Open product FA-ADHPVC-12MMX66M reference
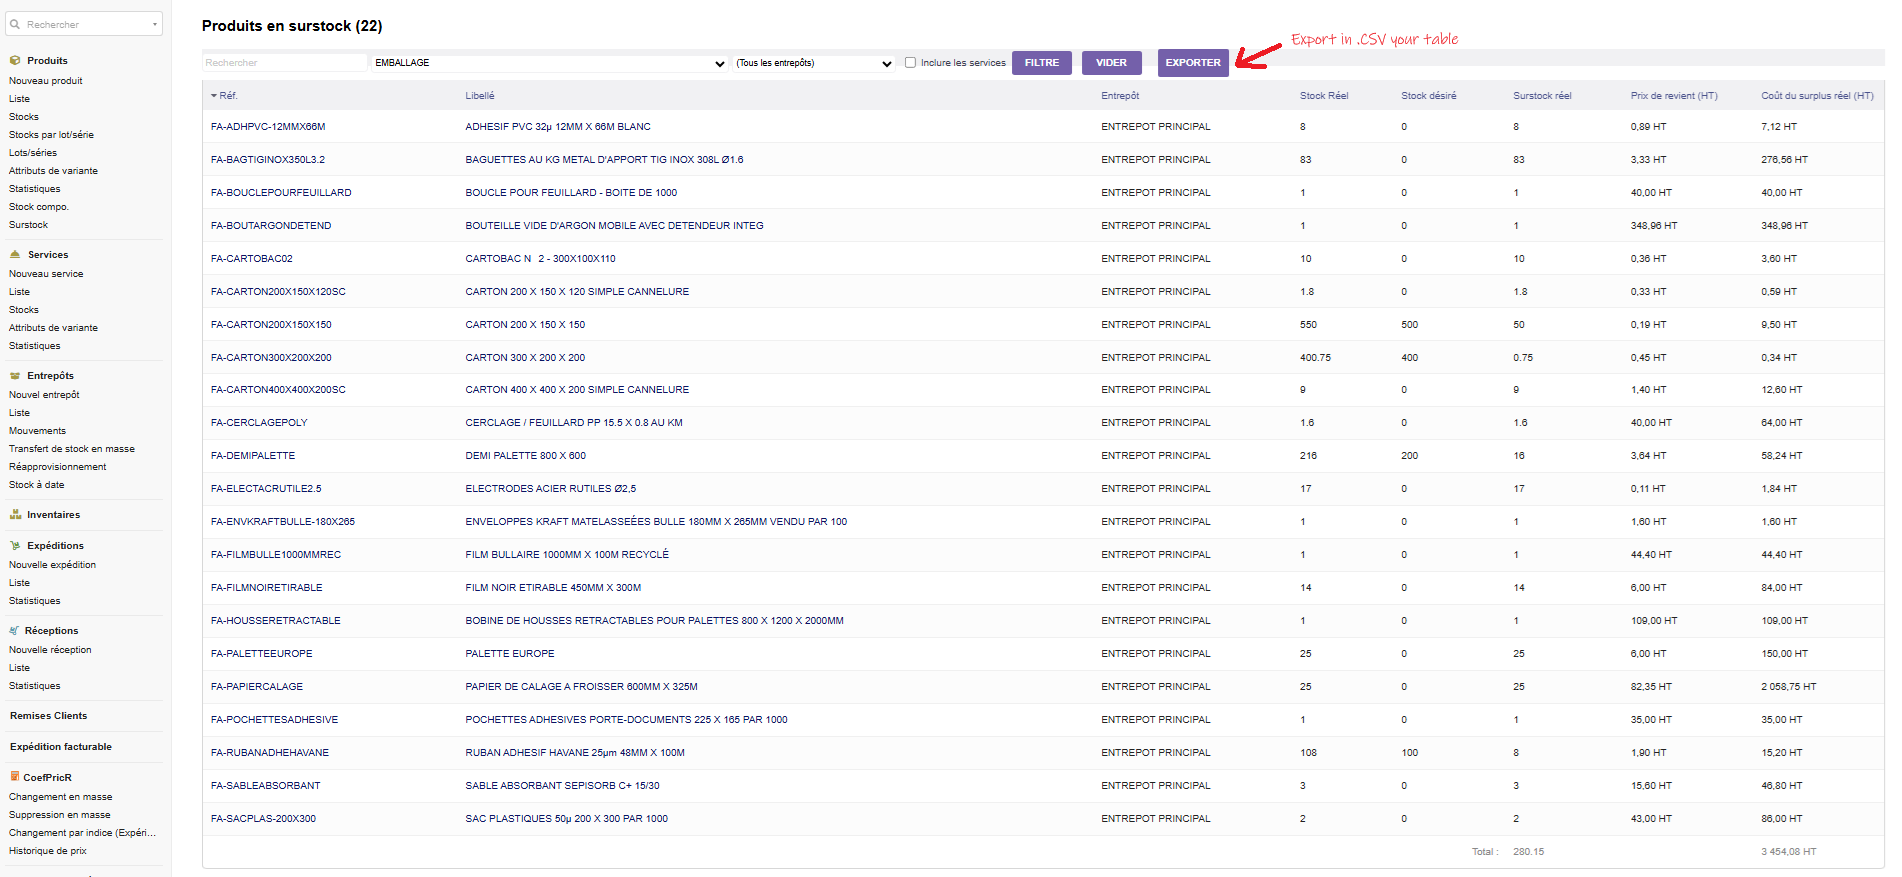This screenshot has height=877, width=1902. tap(268, 127)
